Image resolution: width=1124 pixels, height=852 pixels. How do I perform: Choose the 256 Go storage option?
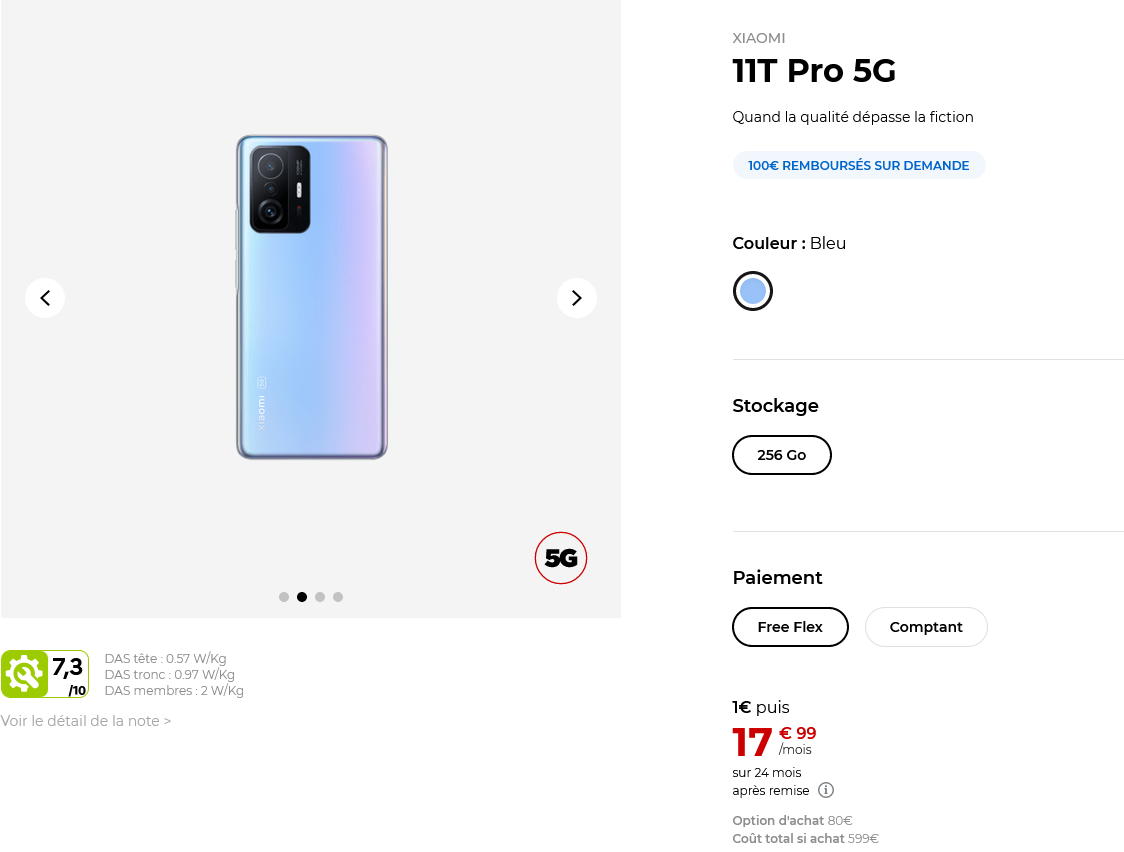pos(782,455)
